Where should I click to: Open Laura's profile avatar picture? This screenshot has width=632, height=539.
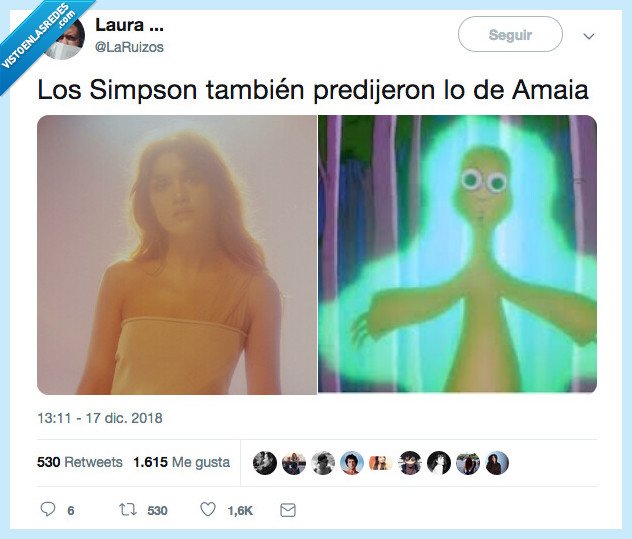click(64, 38)
